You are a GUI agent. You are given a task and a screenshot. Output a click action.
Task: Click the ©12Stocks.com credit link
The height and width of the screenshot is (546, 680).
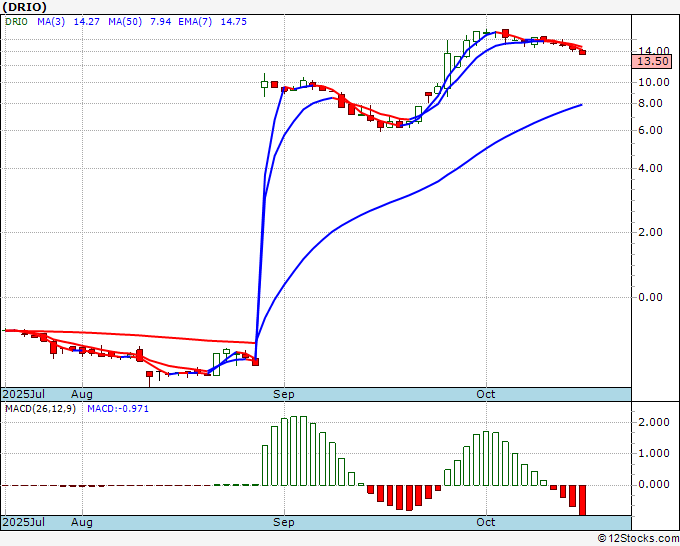pos(638,539)
